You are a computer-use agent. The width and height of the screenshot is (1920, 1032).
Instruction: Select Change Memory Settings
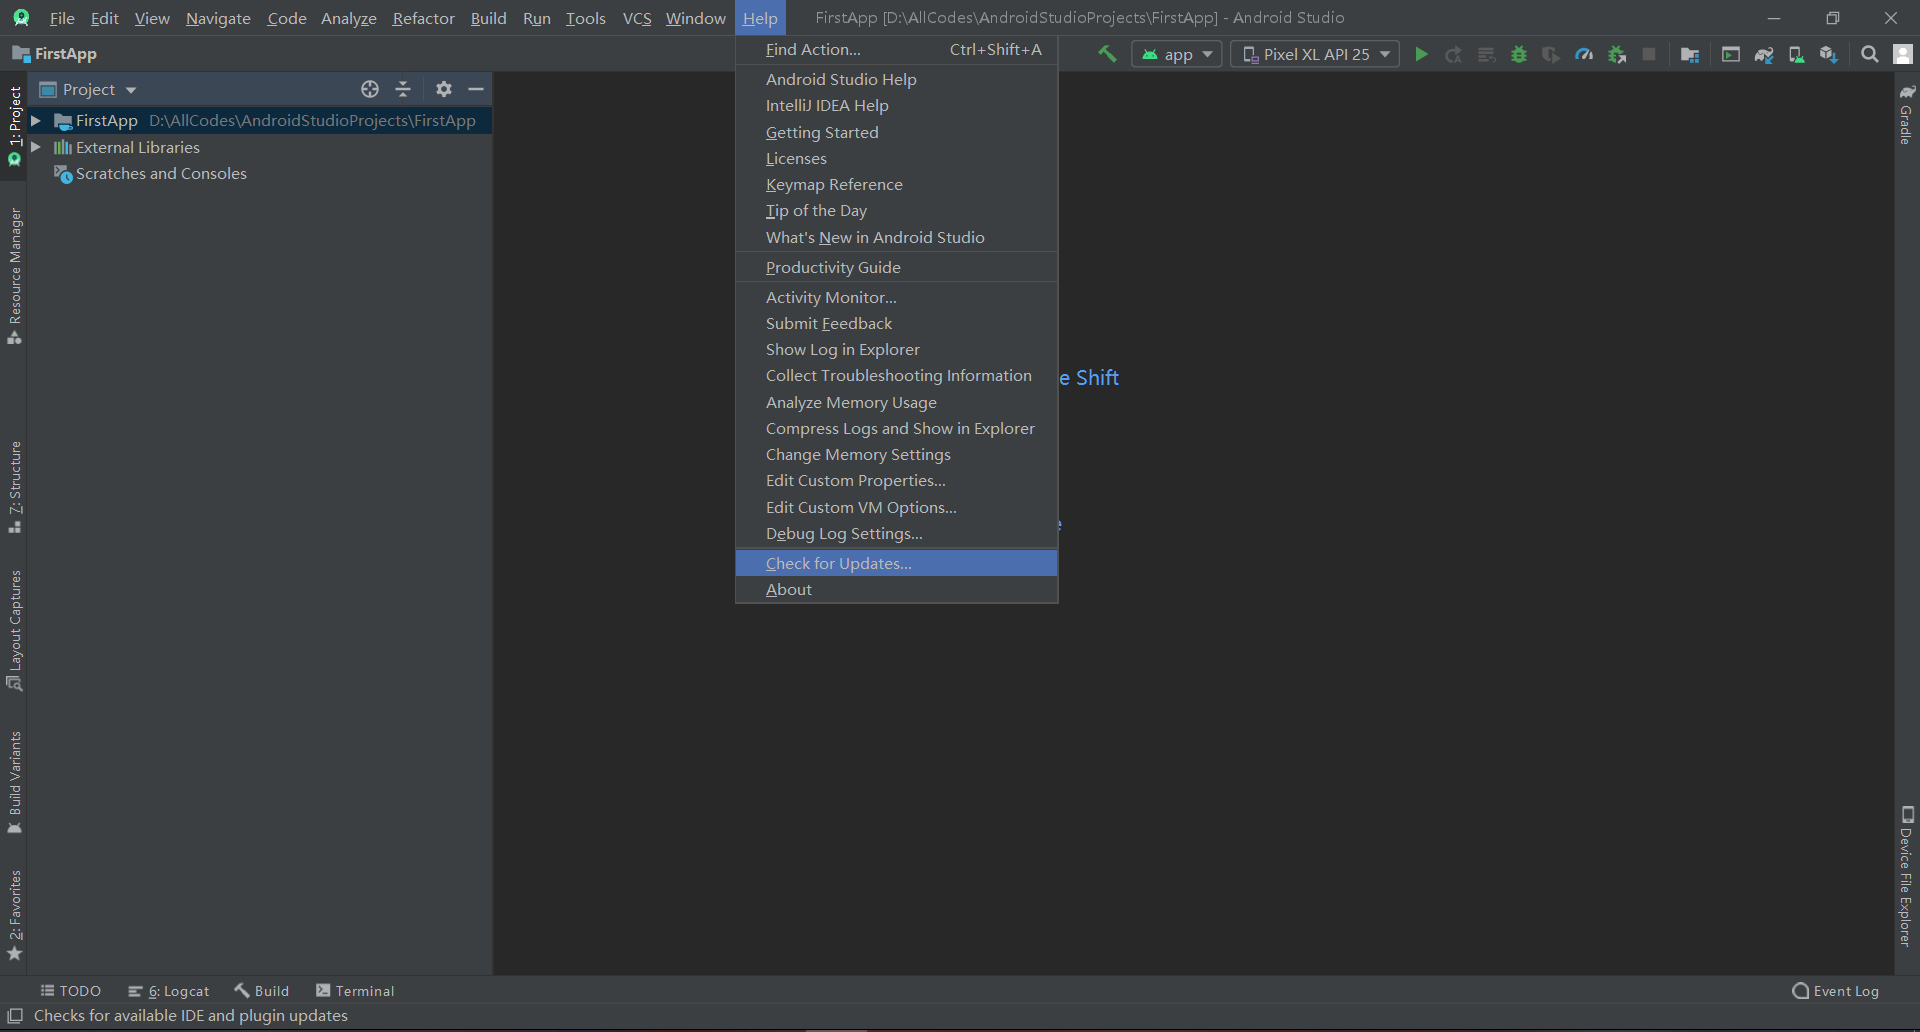tap(896, 455)
